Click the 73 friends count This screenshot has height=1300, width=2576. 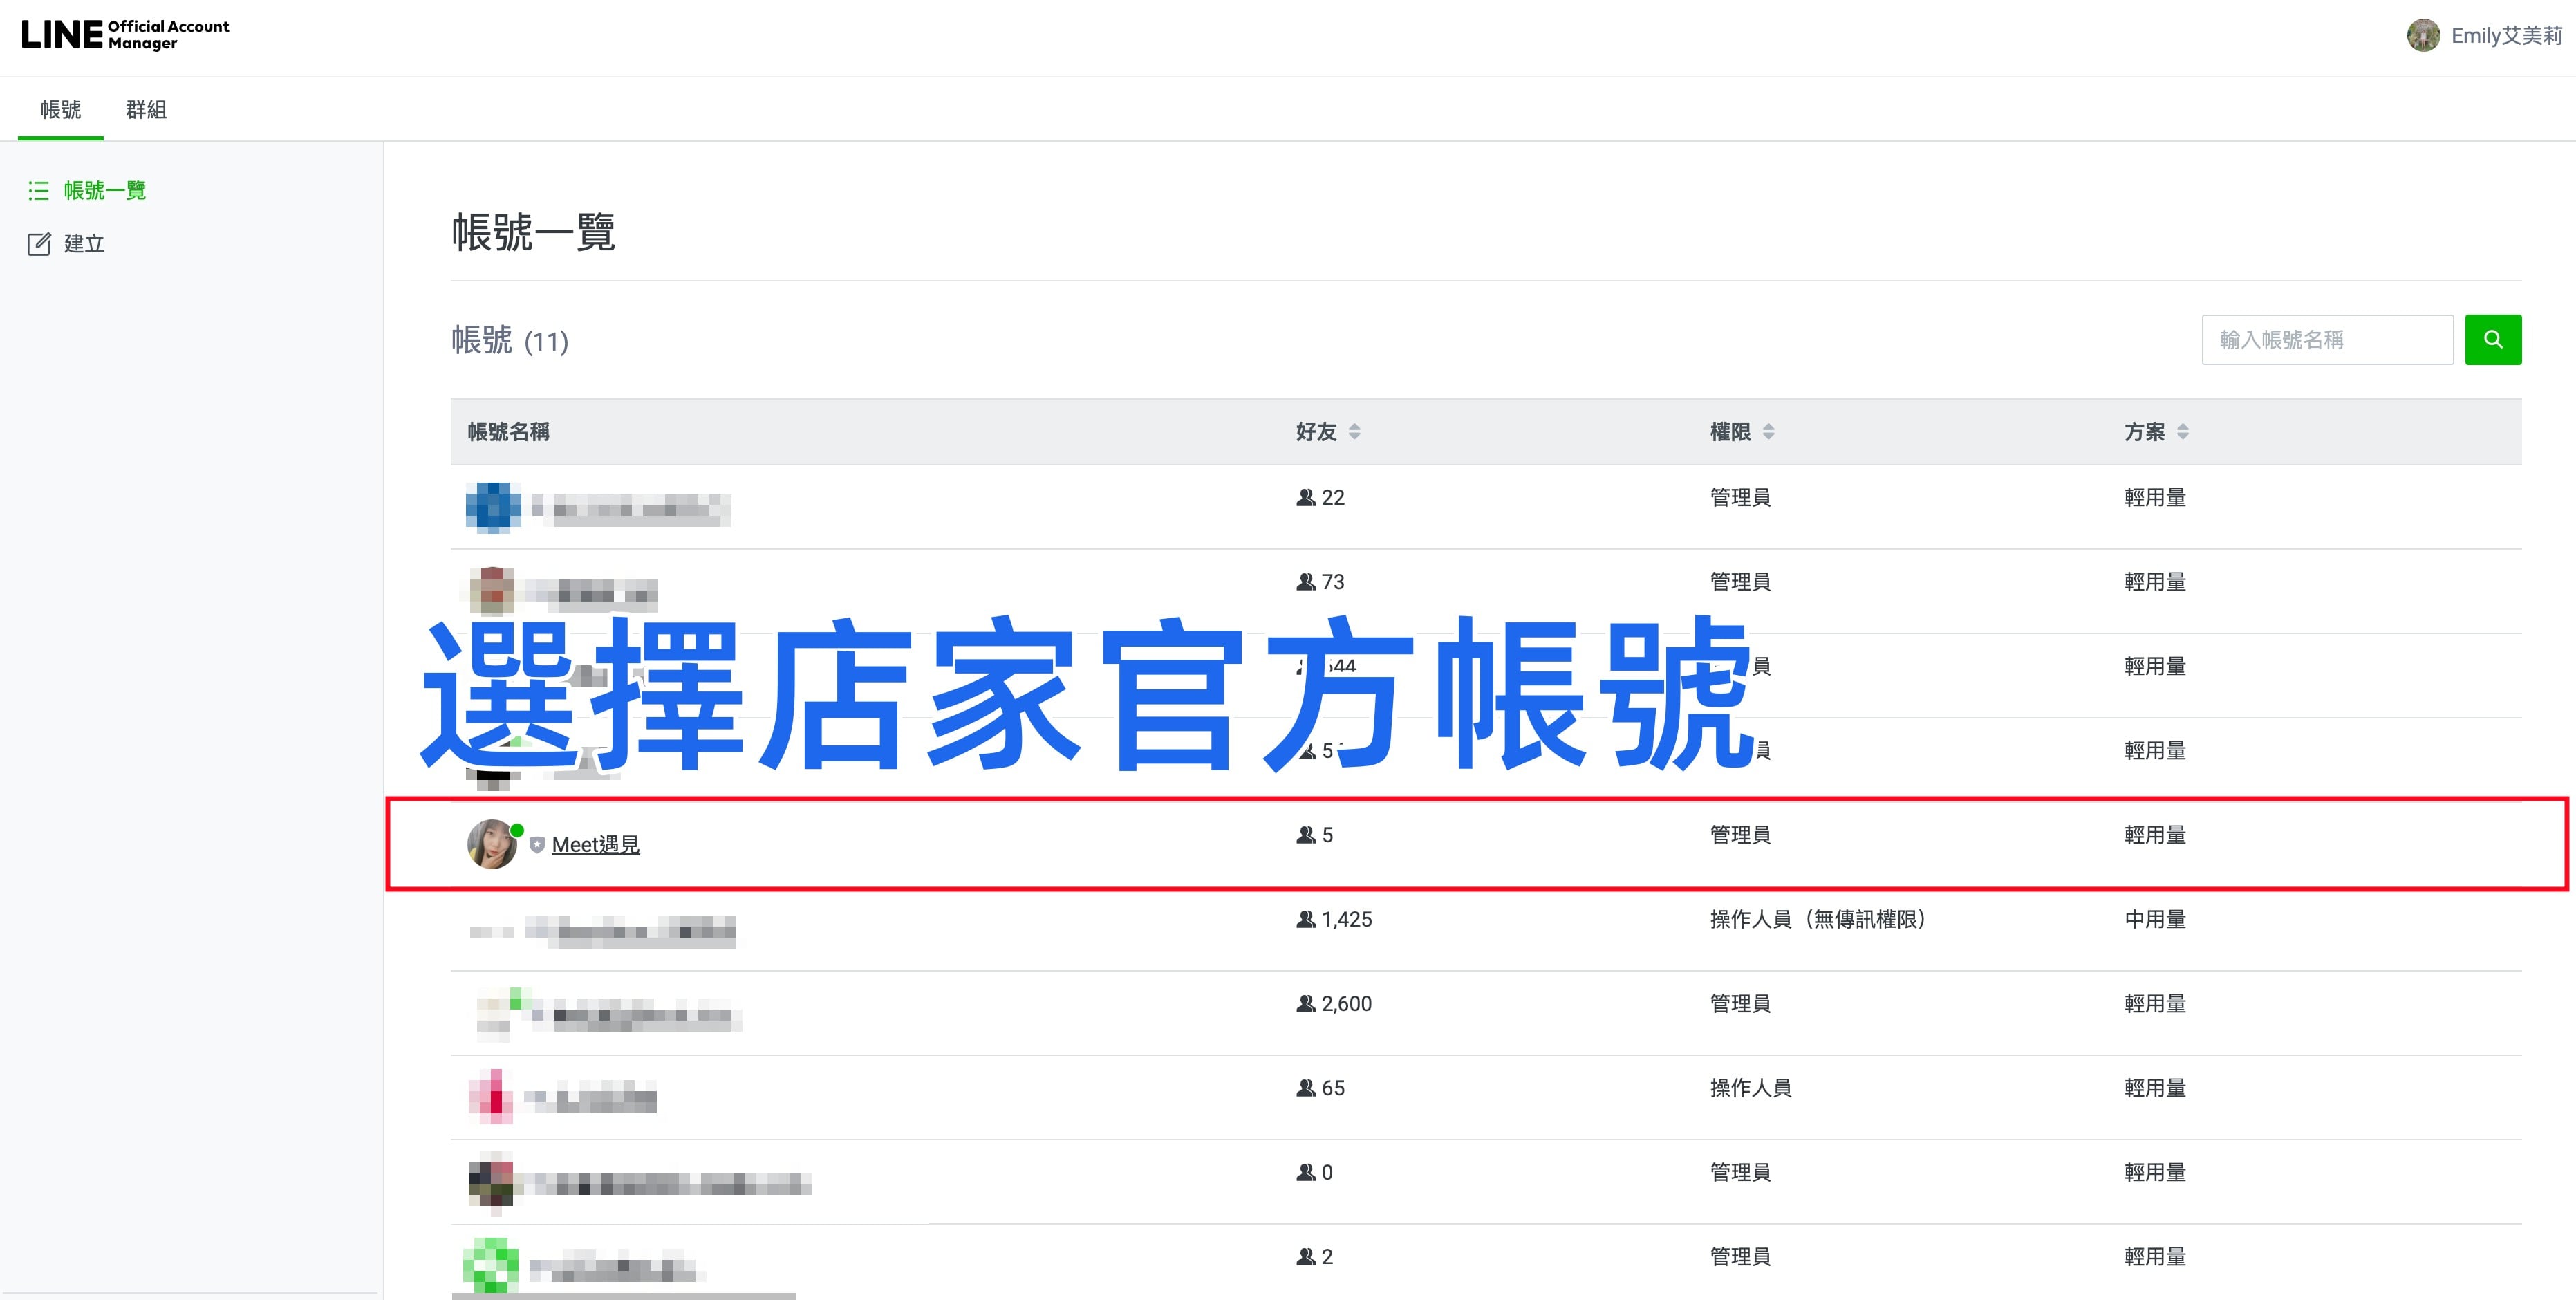1333,582
